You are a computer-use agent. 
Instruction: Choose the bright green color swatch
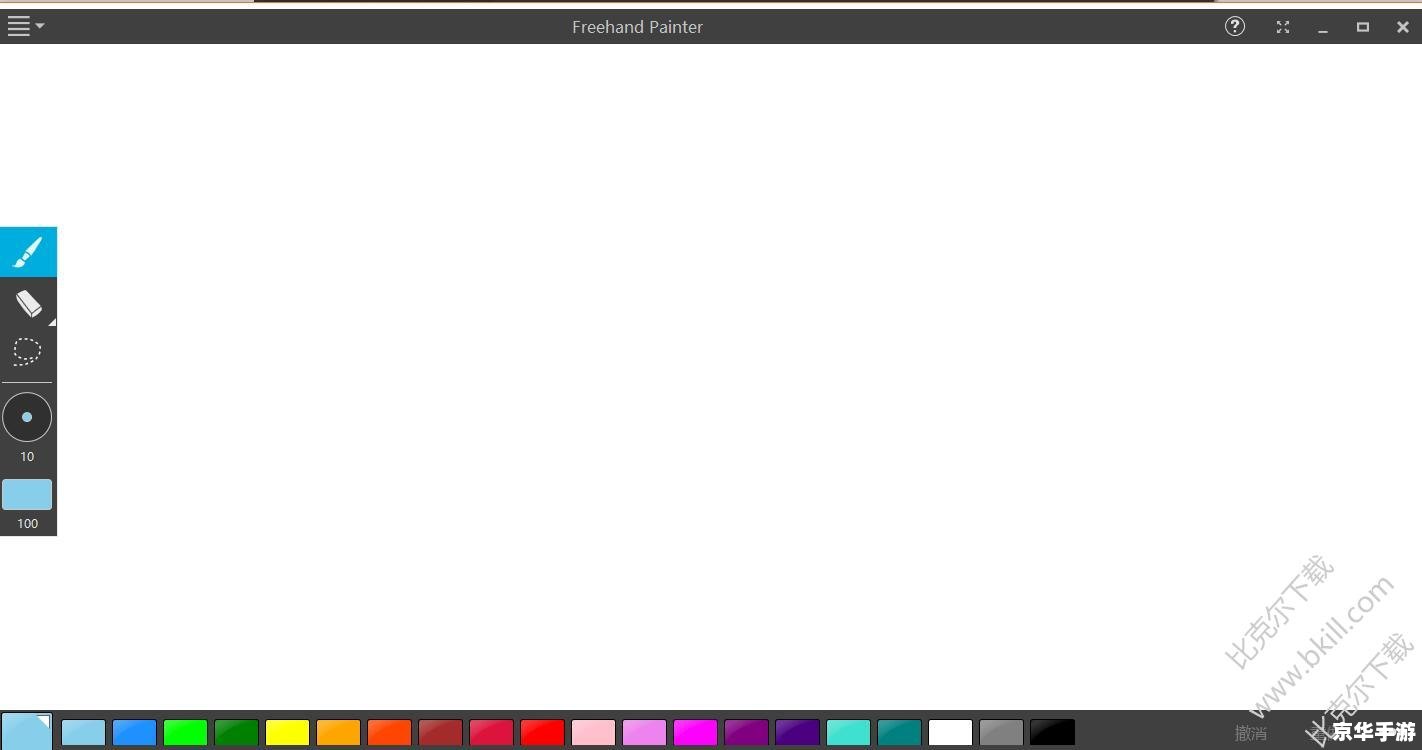pos(185,733)
